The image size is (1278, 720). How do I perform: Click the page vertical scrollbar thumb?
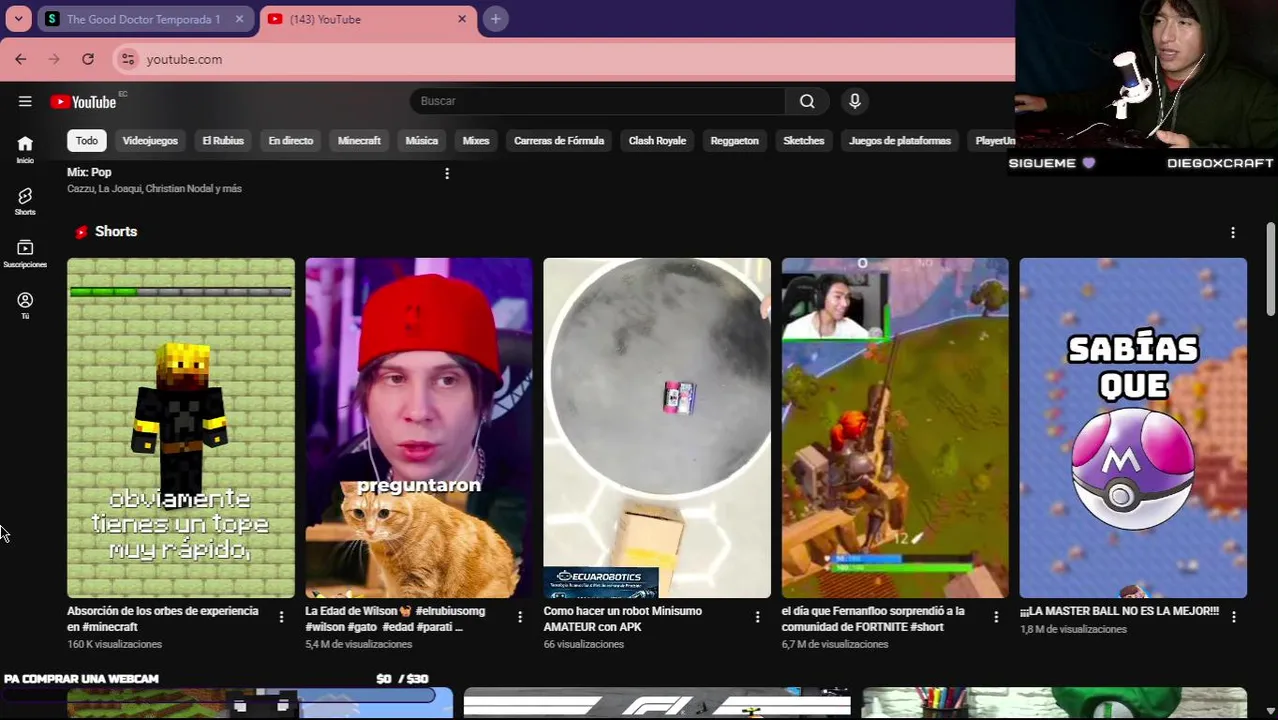coord(1270,270)
